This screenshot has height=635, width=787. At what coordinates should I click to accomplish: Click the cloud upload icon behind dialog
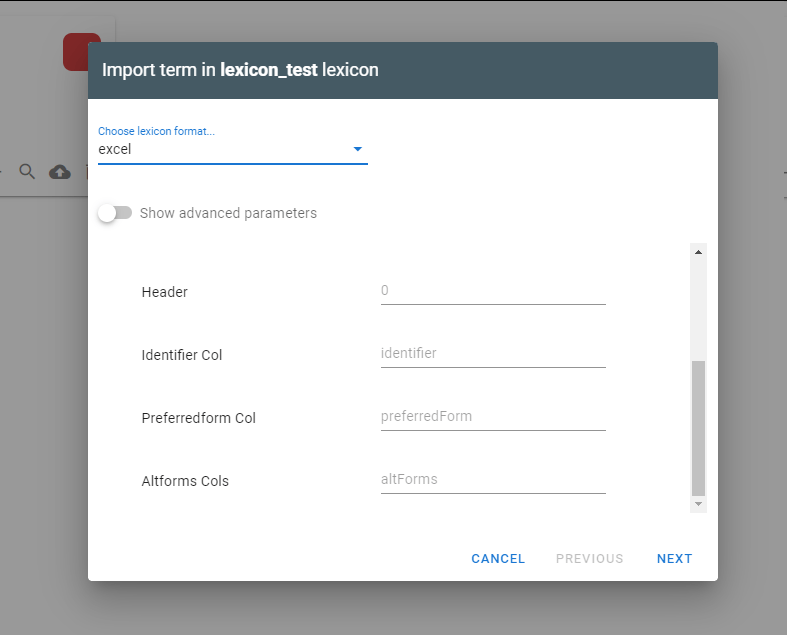[60, 173]
